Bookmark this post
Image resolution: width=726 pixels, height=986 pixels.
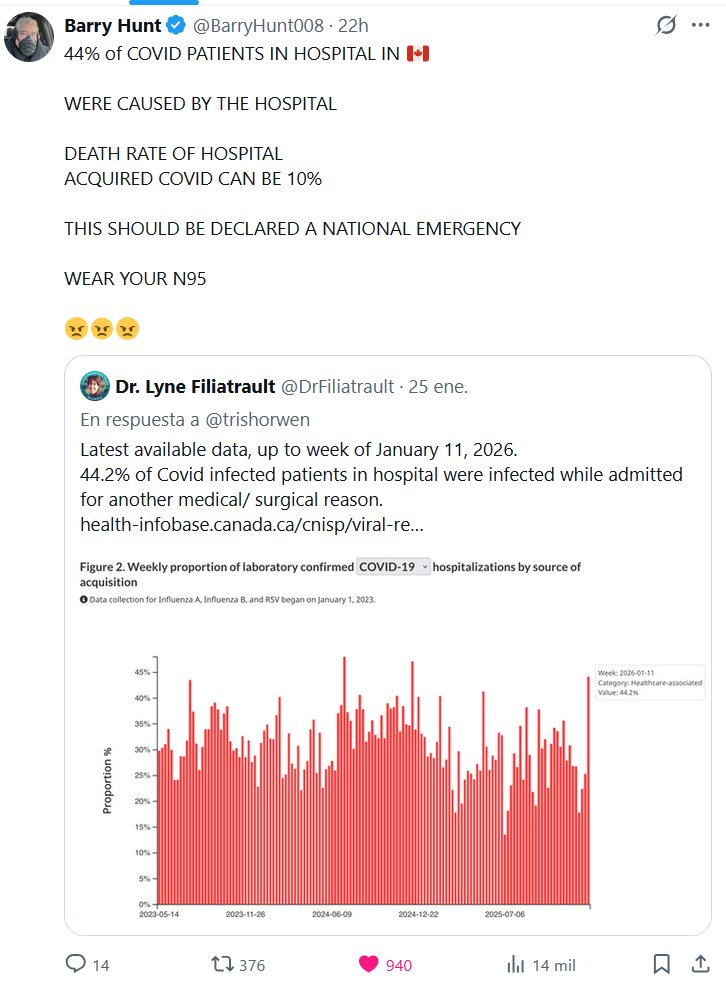pos(661,964)
